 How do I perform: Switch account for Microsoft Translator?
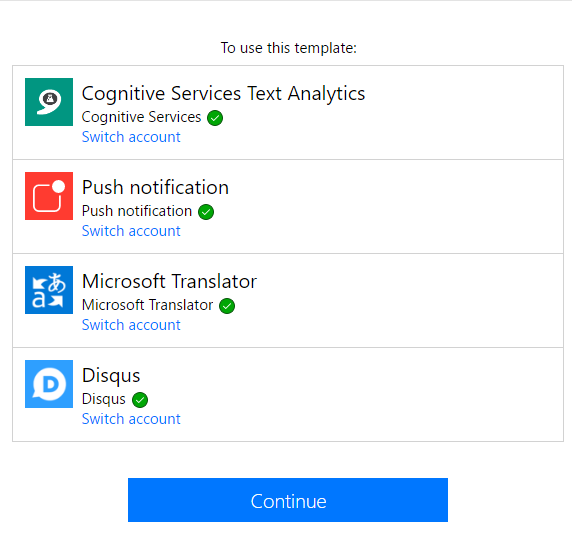131,325
